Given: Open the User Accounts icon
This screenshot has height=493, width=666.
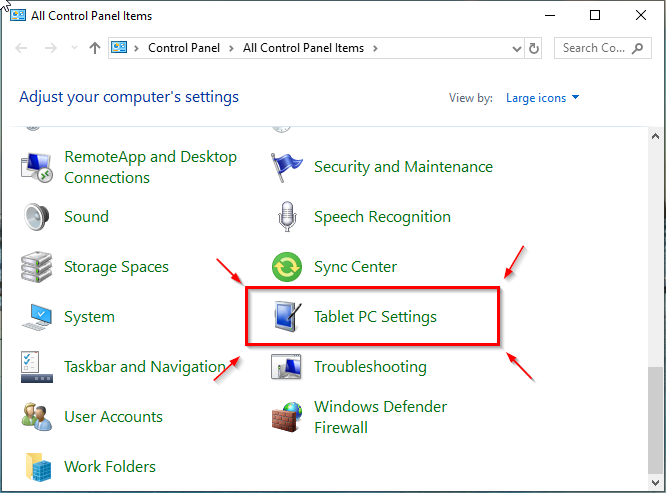Looking at the screenshot, I should 37,417.
